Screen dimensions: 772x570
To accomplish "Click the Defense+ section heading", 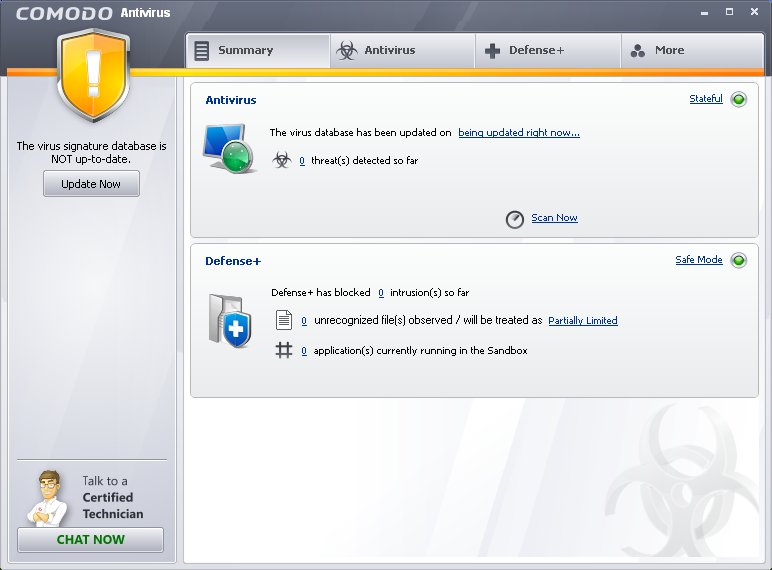I will [233, 261].
